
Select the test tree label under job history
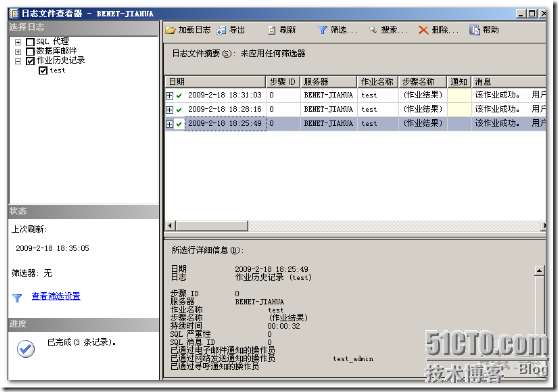point(57,71)
